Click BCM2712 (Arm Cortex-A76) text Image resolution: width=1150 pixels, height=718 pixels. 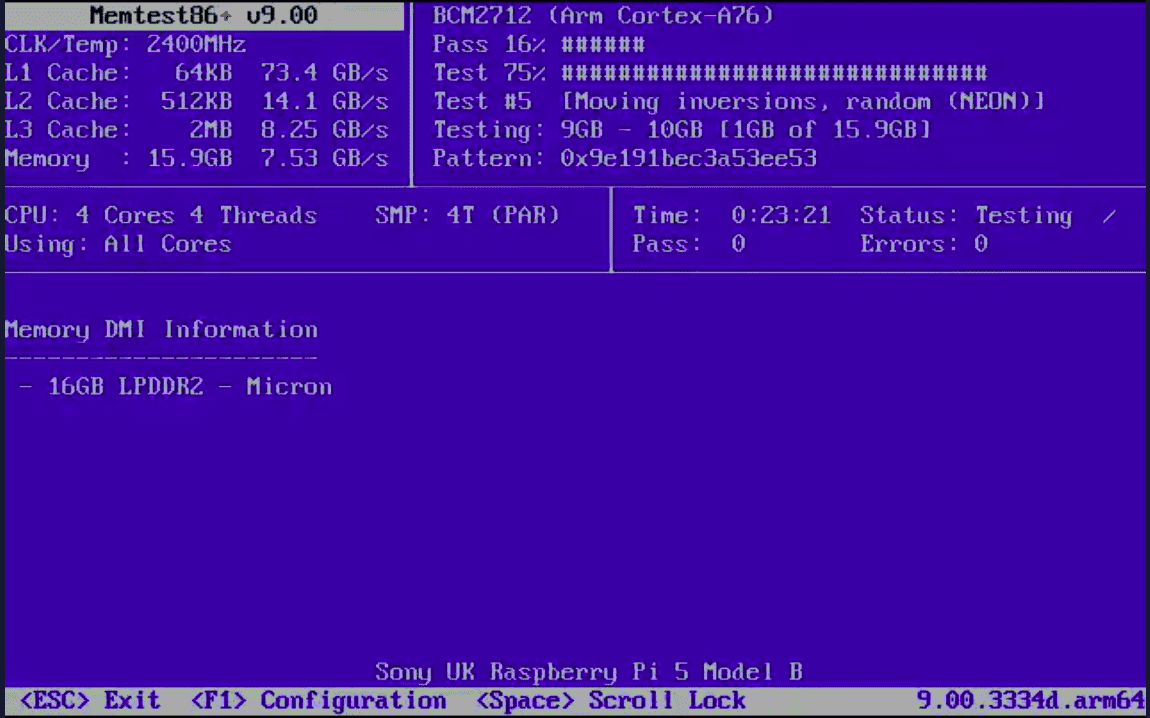603,15
